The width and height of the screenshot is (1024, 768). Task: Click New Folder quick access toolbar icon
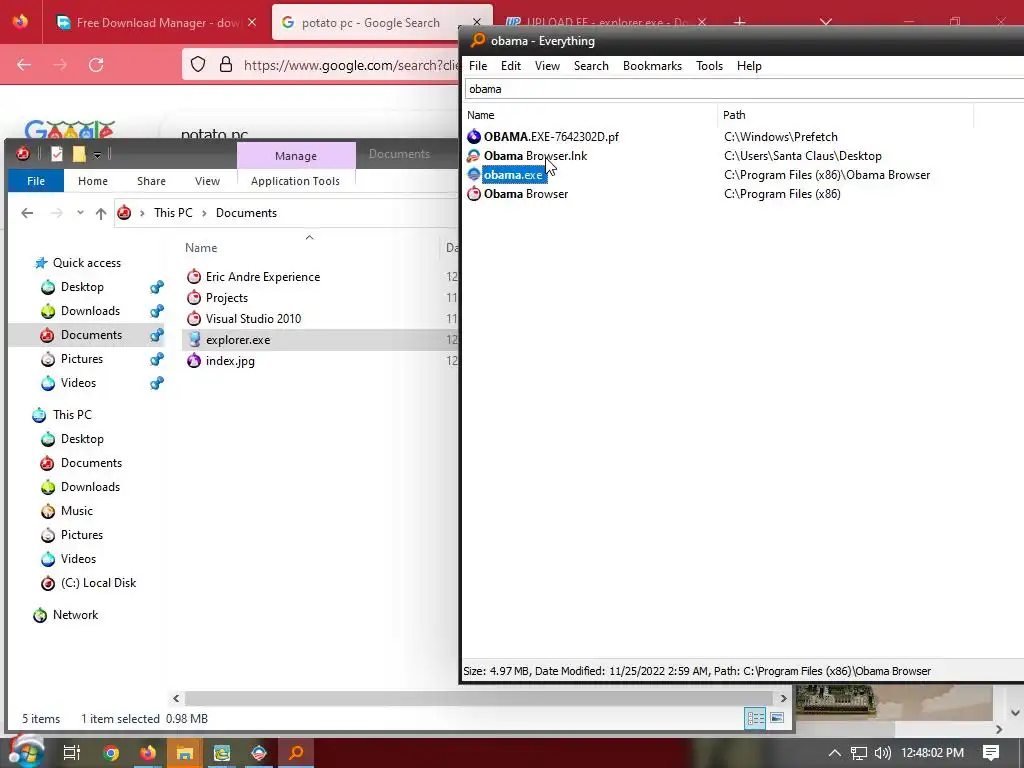(x=78, y=153)
